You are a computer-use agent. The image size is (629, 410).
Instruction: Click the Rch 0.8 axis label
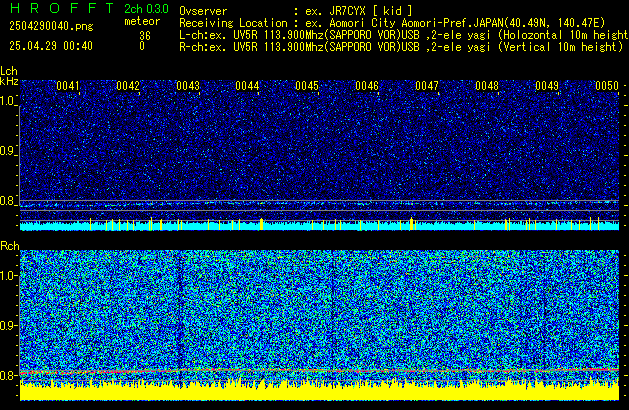7,375
